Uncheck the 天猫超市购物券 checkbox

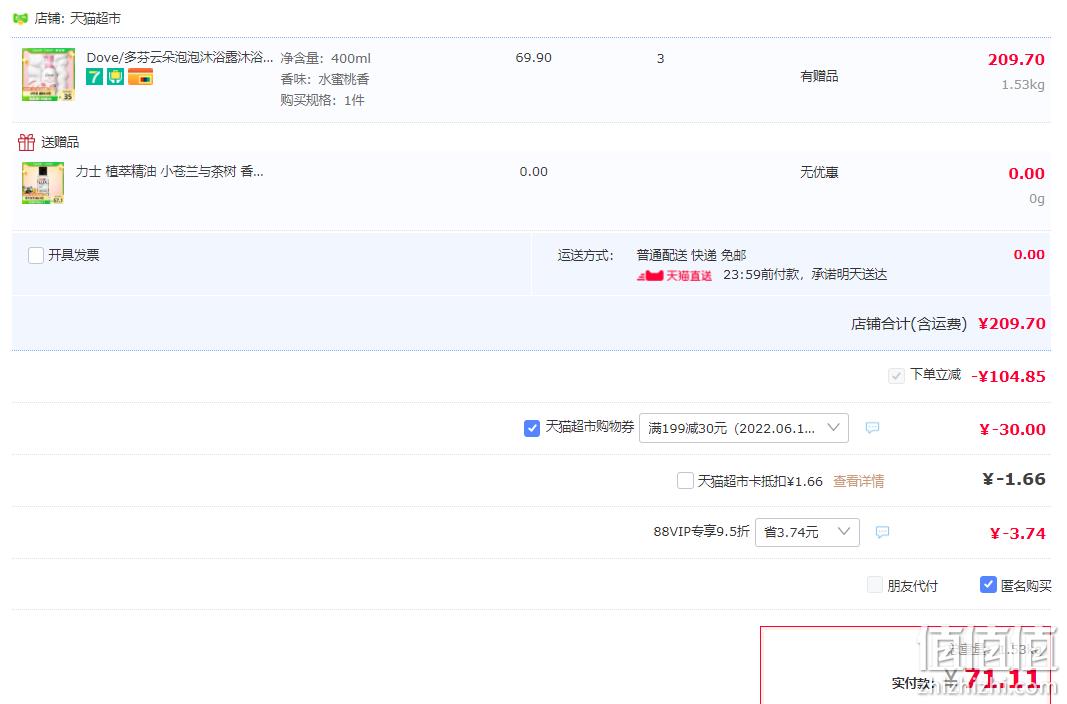tap(532, 428)
